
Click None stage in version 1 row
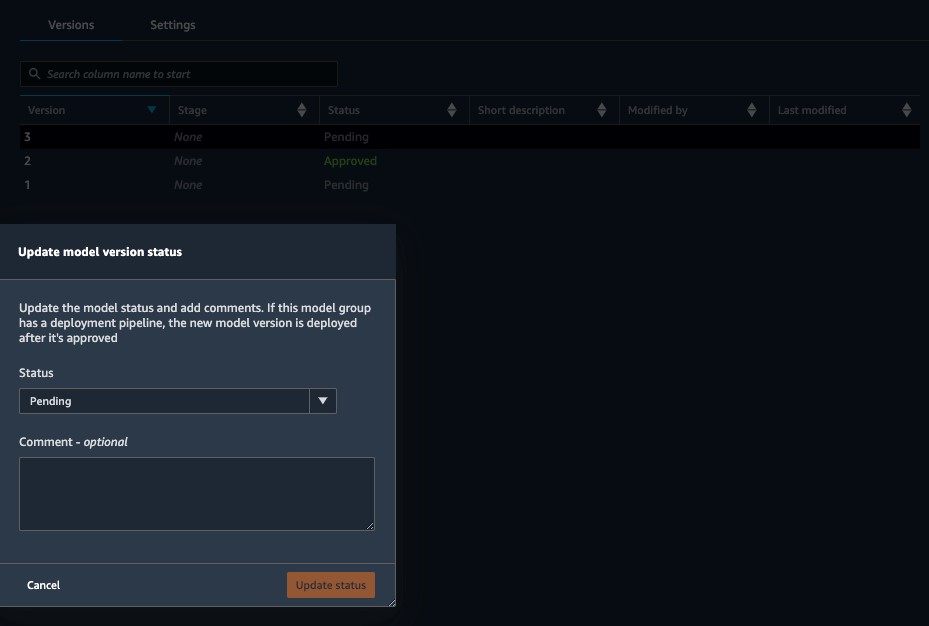(188, 185)
